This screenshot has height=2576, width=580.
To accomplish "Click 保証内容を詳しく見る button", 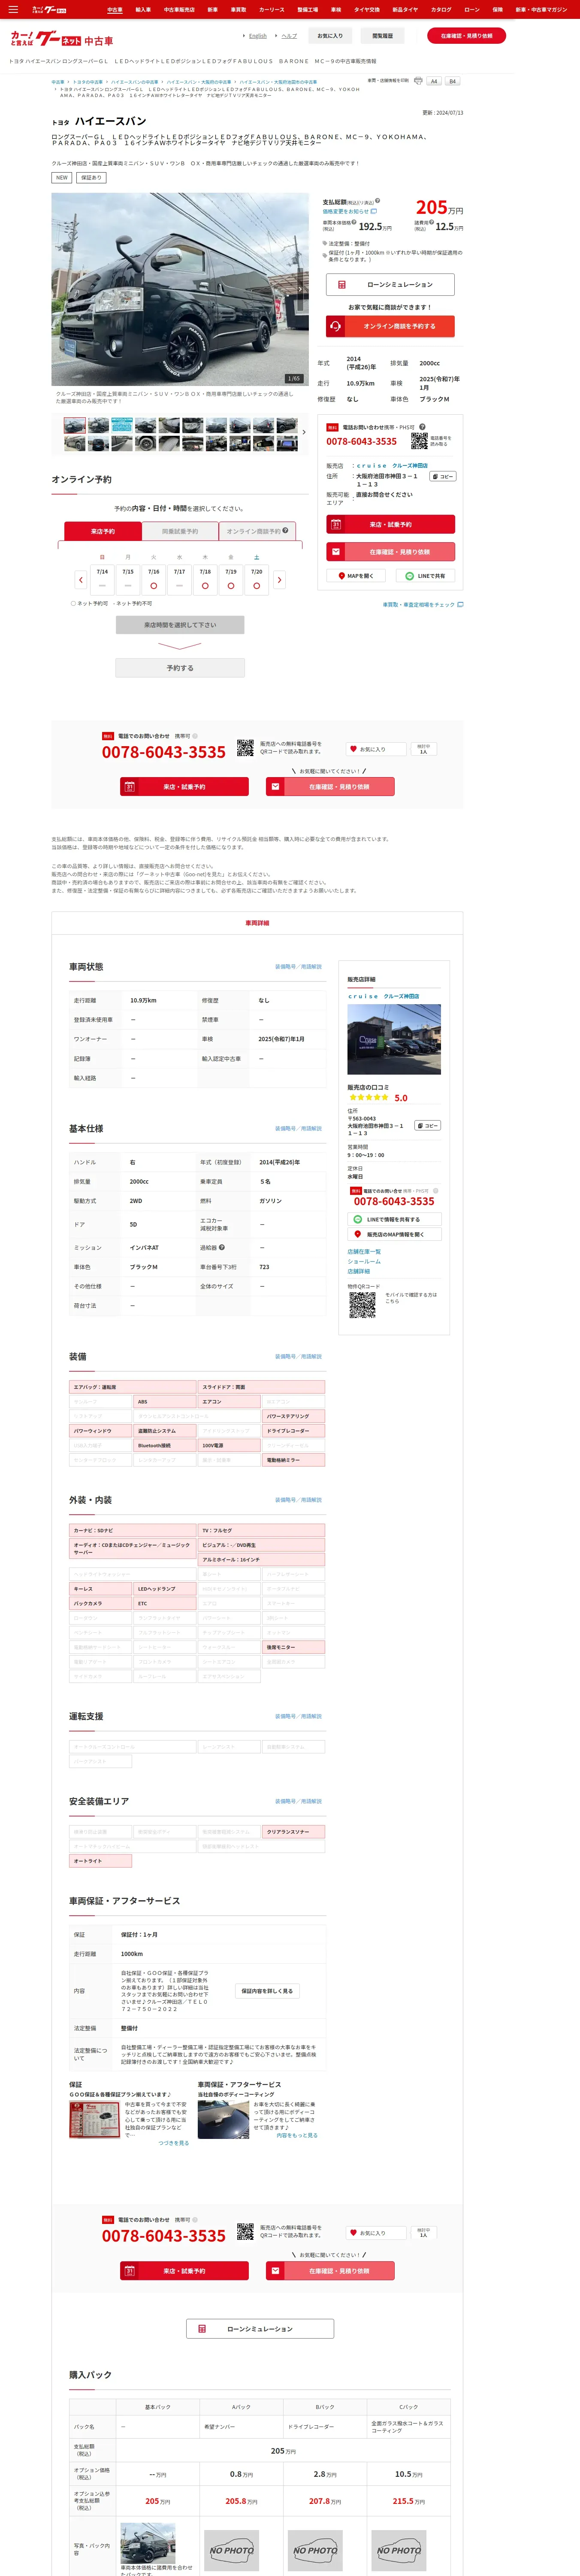I will (x=267, y=1991).
